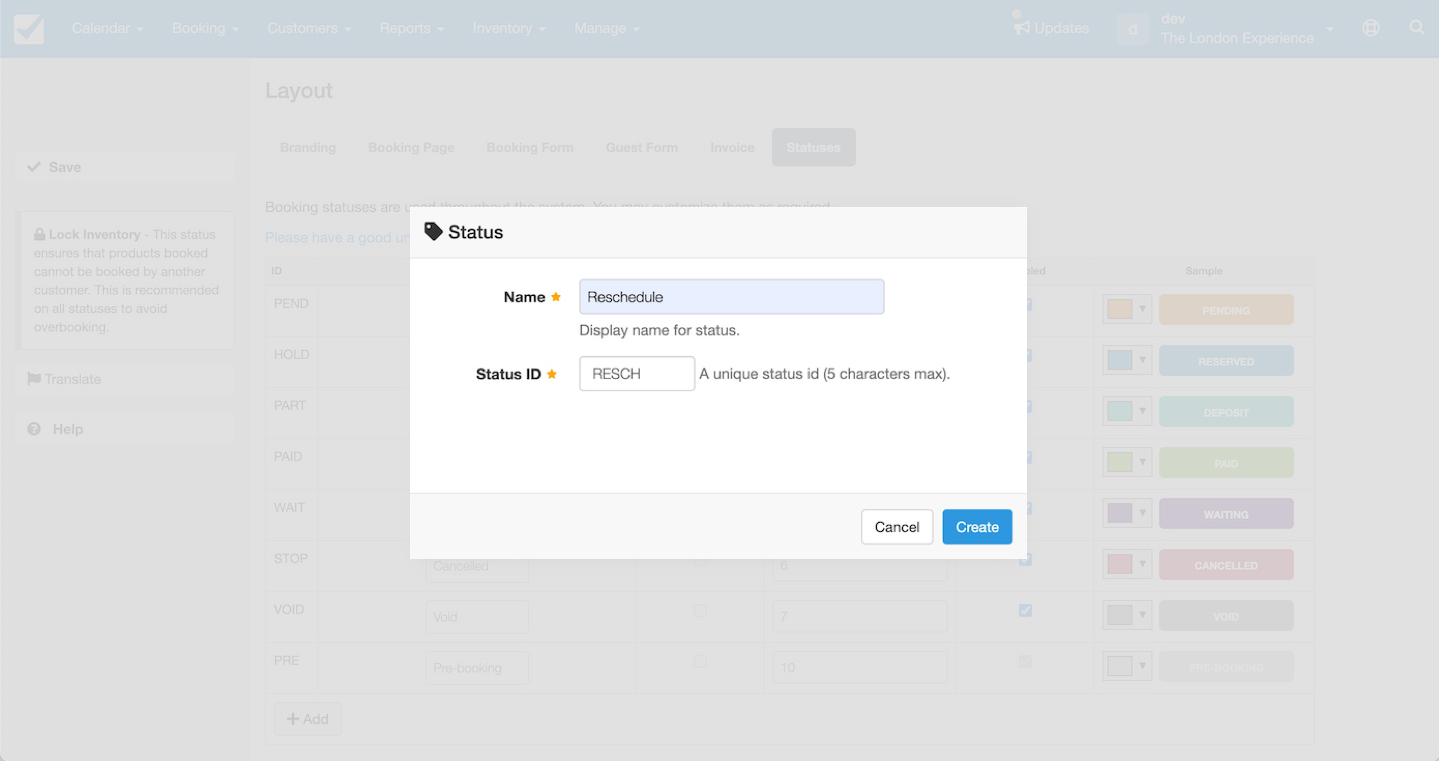
Task: Click the VOID row order field showing 7
Action: coord(860,617)
